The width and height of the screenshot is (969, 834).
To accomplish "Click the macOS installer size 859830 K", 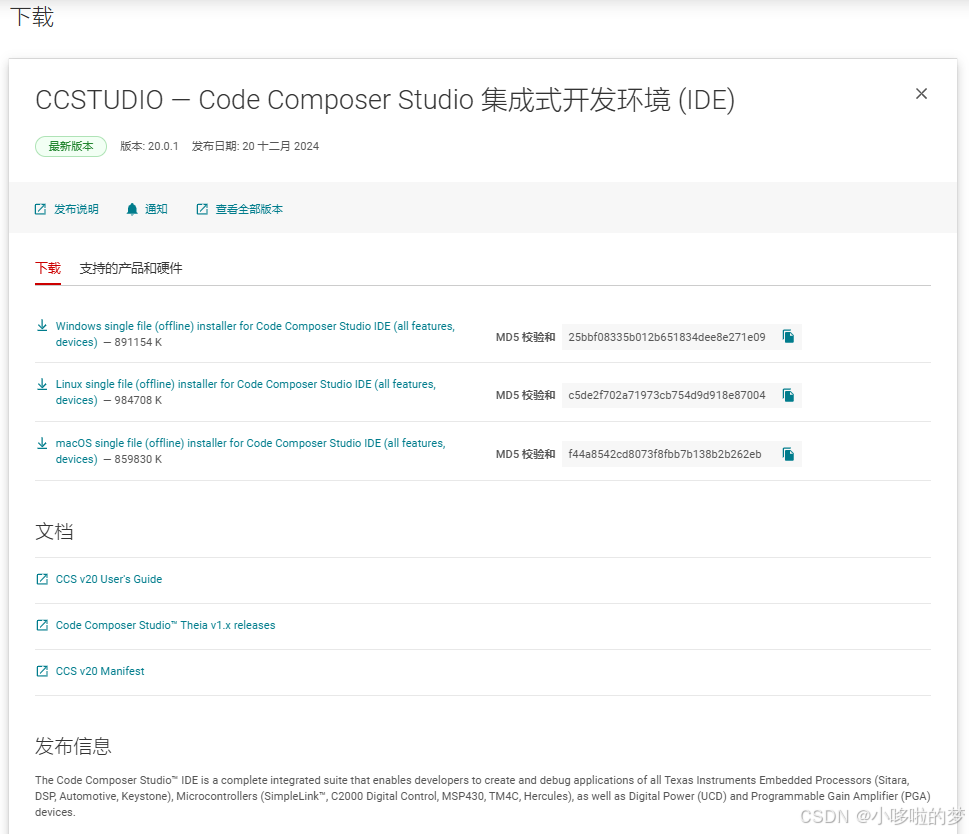I will coord(138,459).
